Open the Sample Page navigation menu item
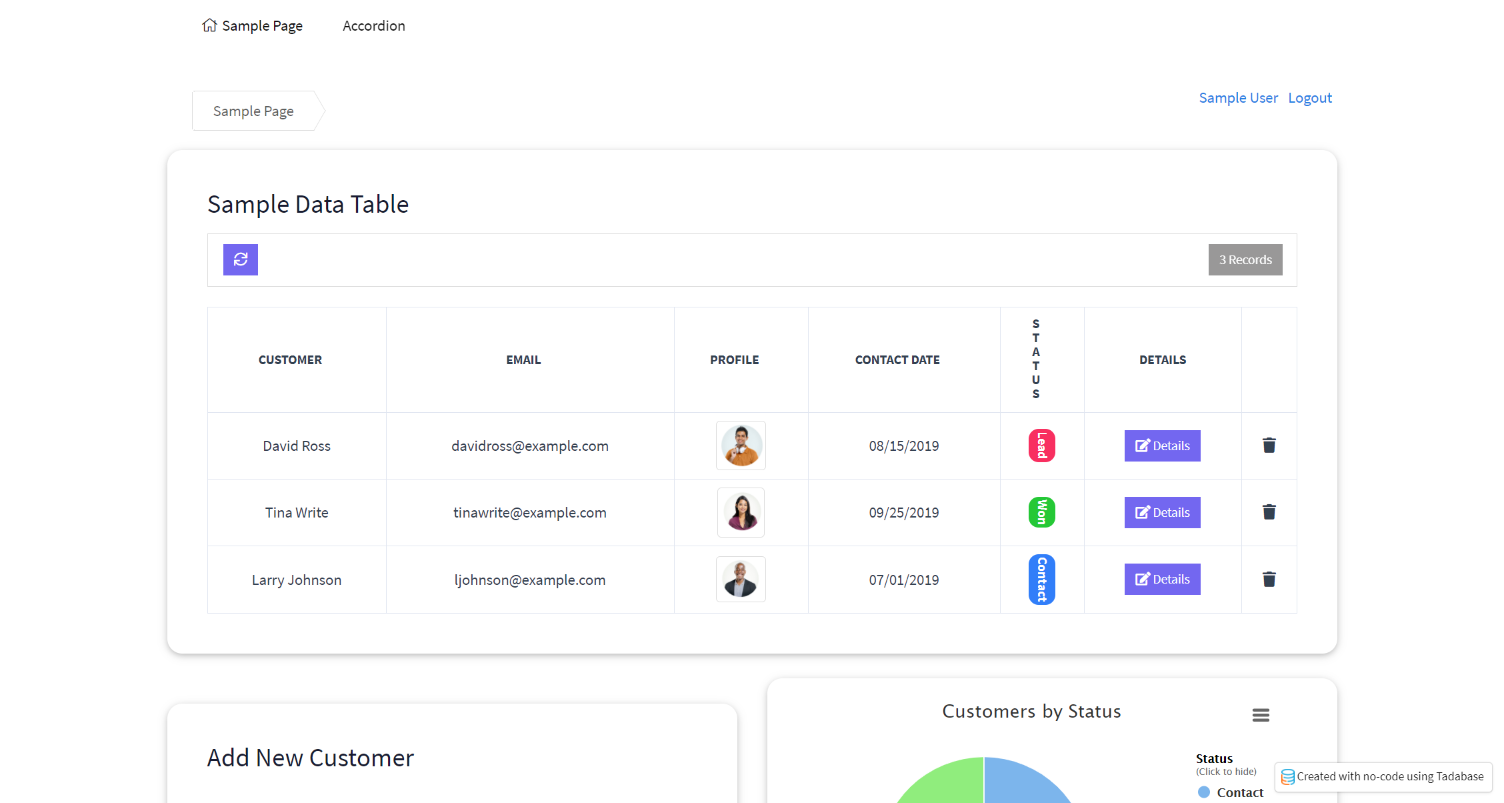Viewport: 1504px width, 803px height. [252, 26]
